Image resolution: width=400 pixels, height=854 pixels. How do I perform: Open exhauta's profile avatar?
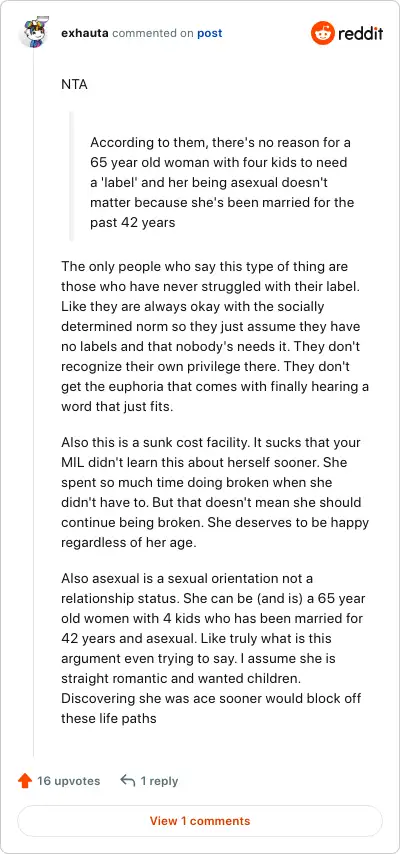[x=33, y=33]
